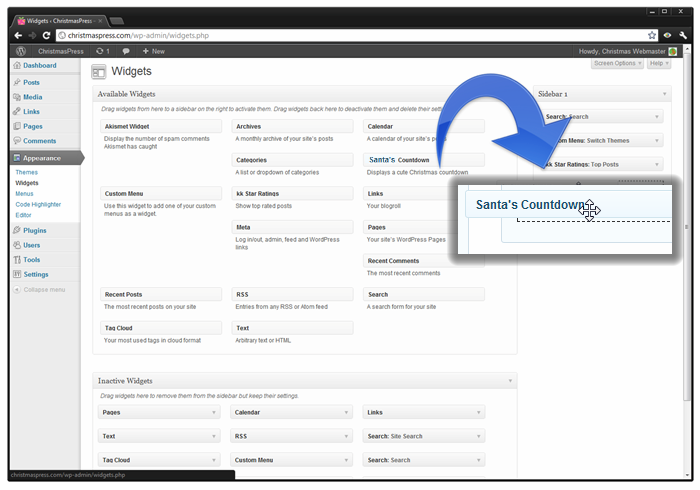Click the Appearance icon in sidebar
700x490 pixels.
(x=17, y=158)
